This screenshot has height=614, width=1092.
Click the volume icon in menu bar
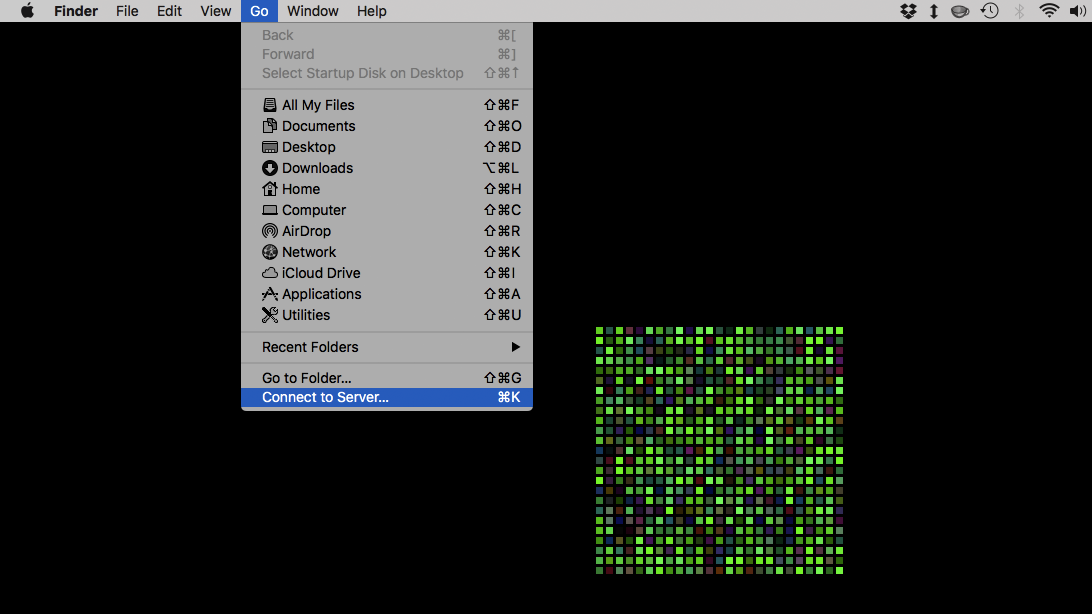pos(1078,11)
